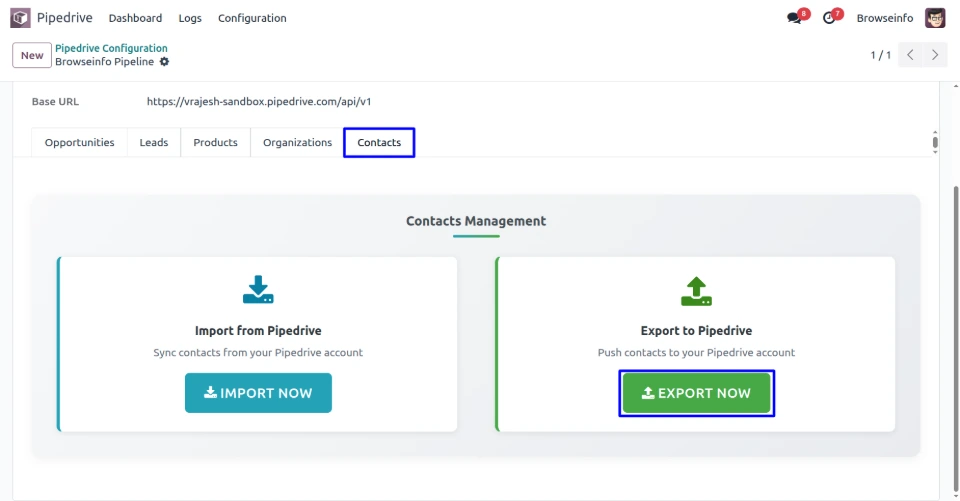Create a new record with New button
Image resolution: width=960 pixels, height=501 pixels.
32,55
